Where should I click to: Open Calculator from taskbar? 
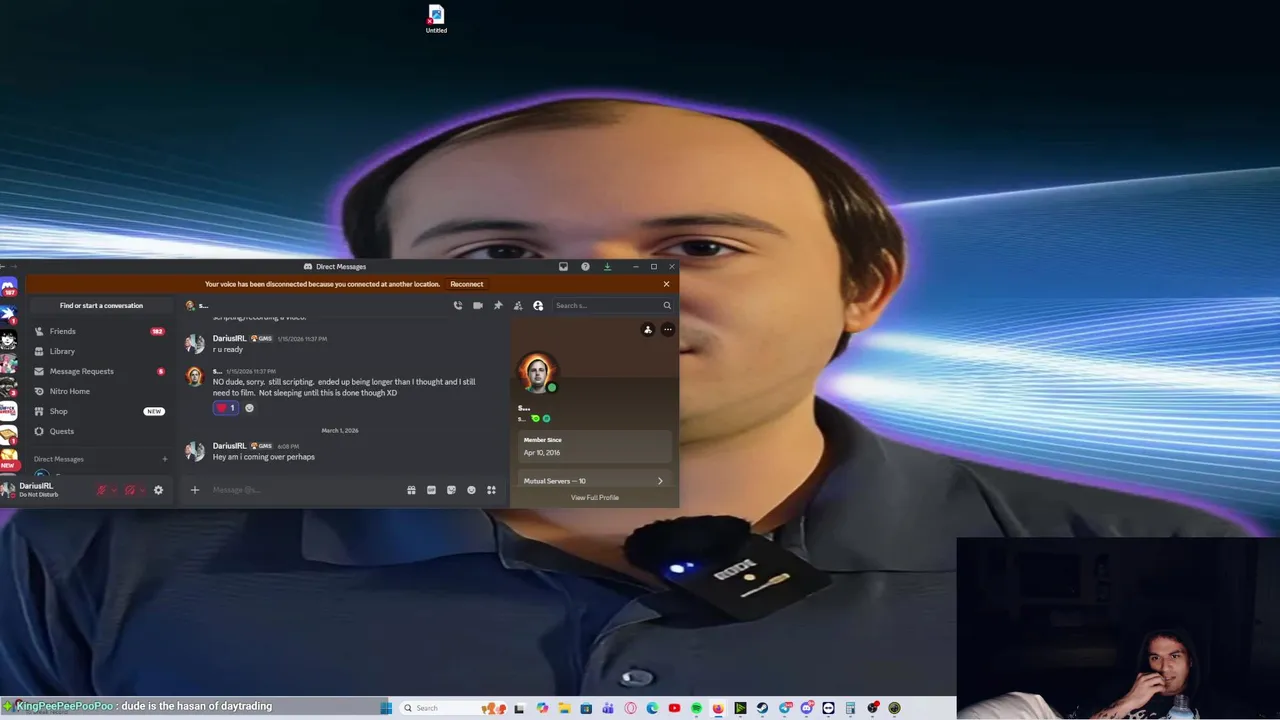click(850, 708)
